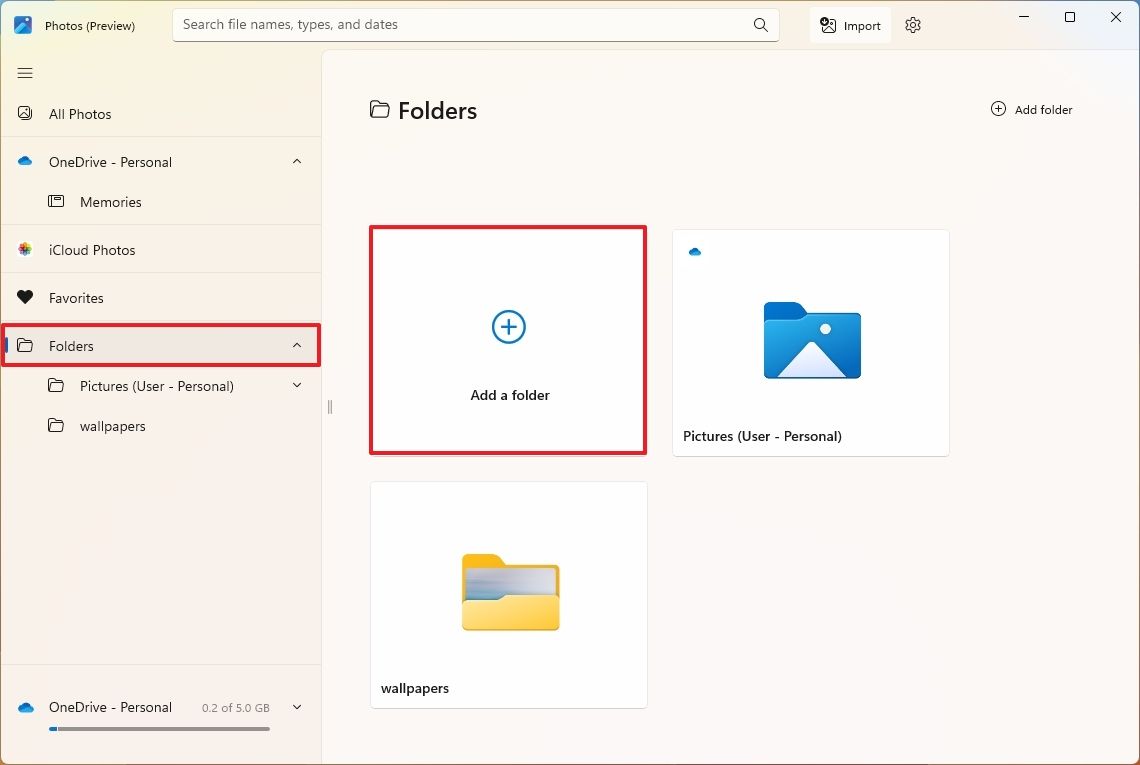
Task: Launch the Import tool
Action: 849,25
